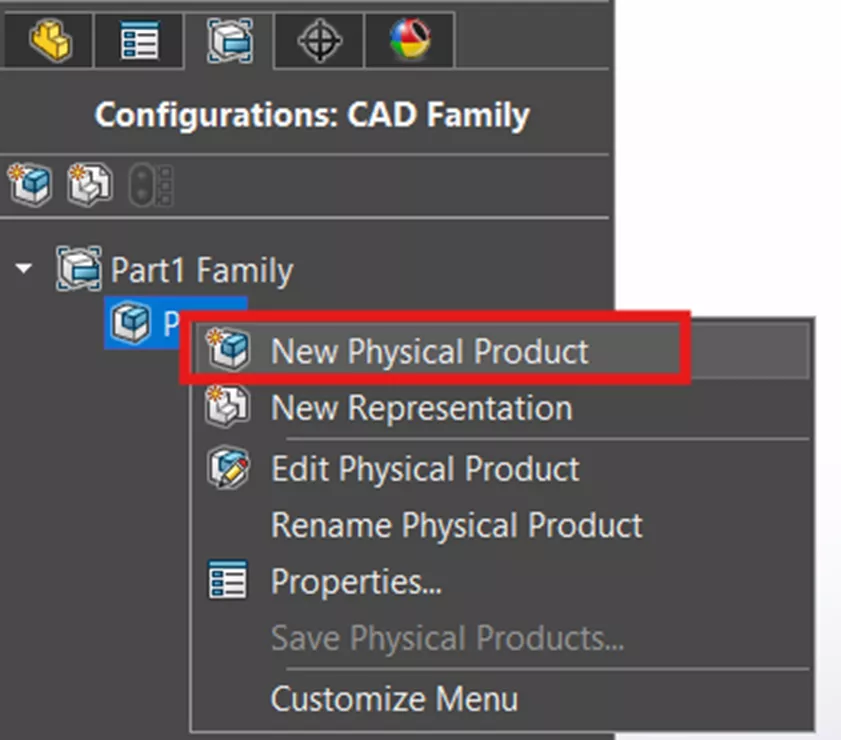
Task: Choose New Representation from the context menu
Action: click(421, 408)
